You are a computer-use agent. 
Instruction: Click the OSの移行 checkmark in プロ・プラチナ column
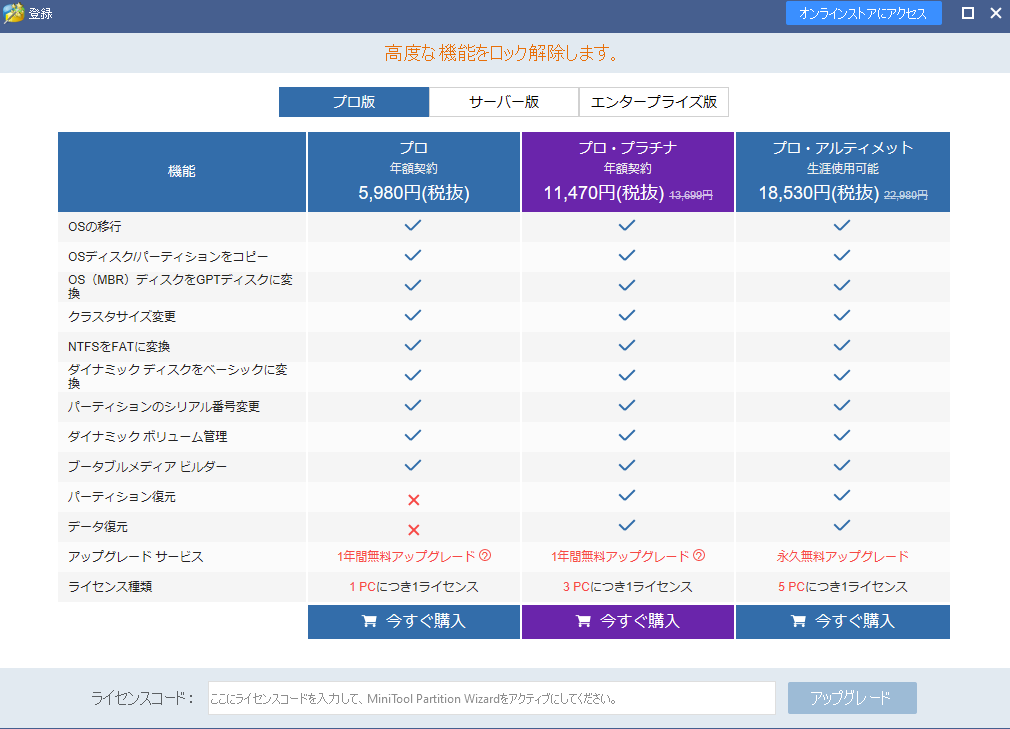tap(627, 225)
